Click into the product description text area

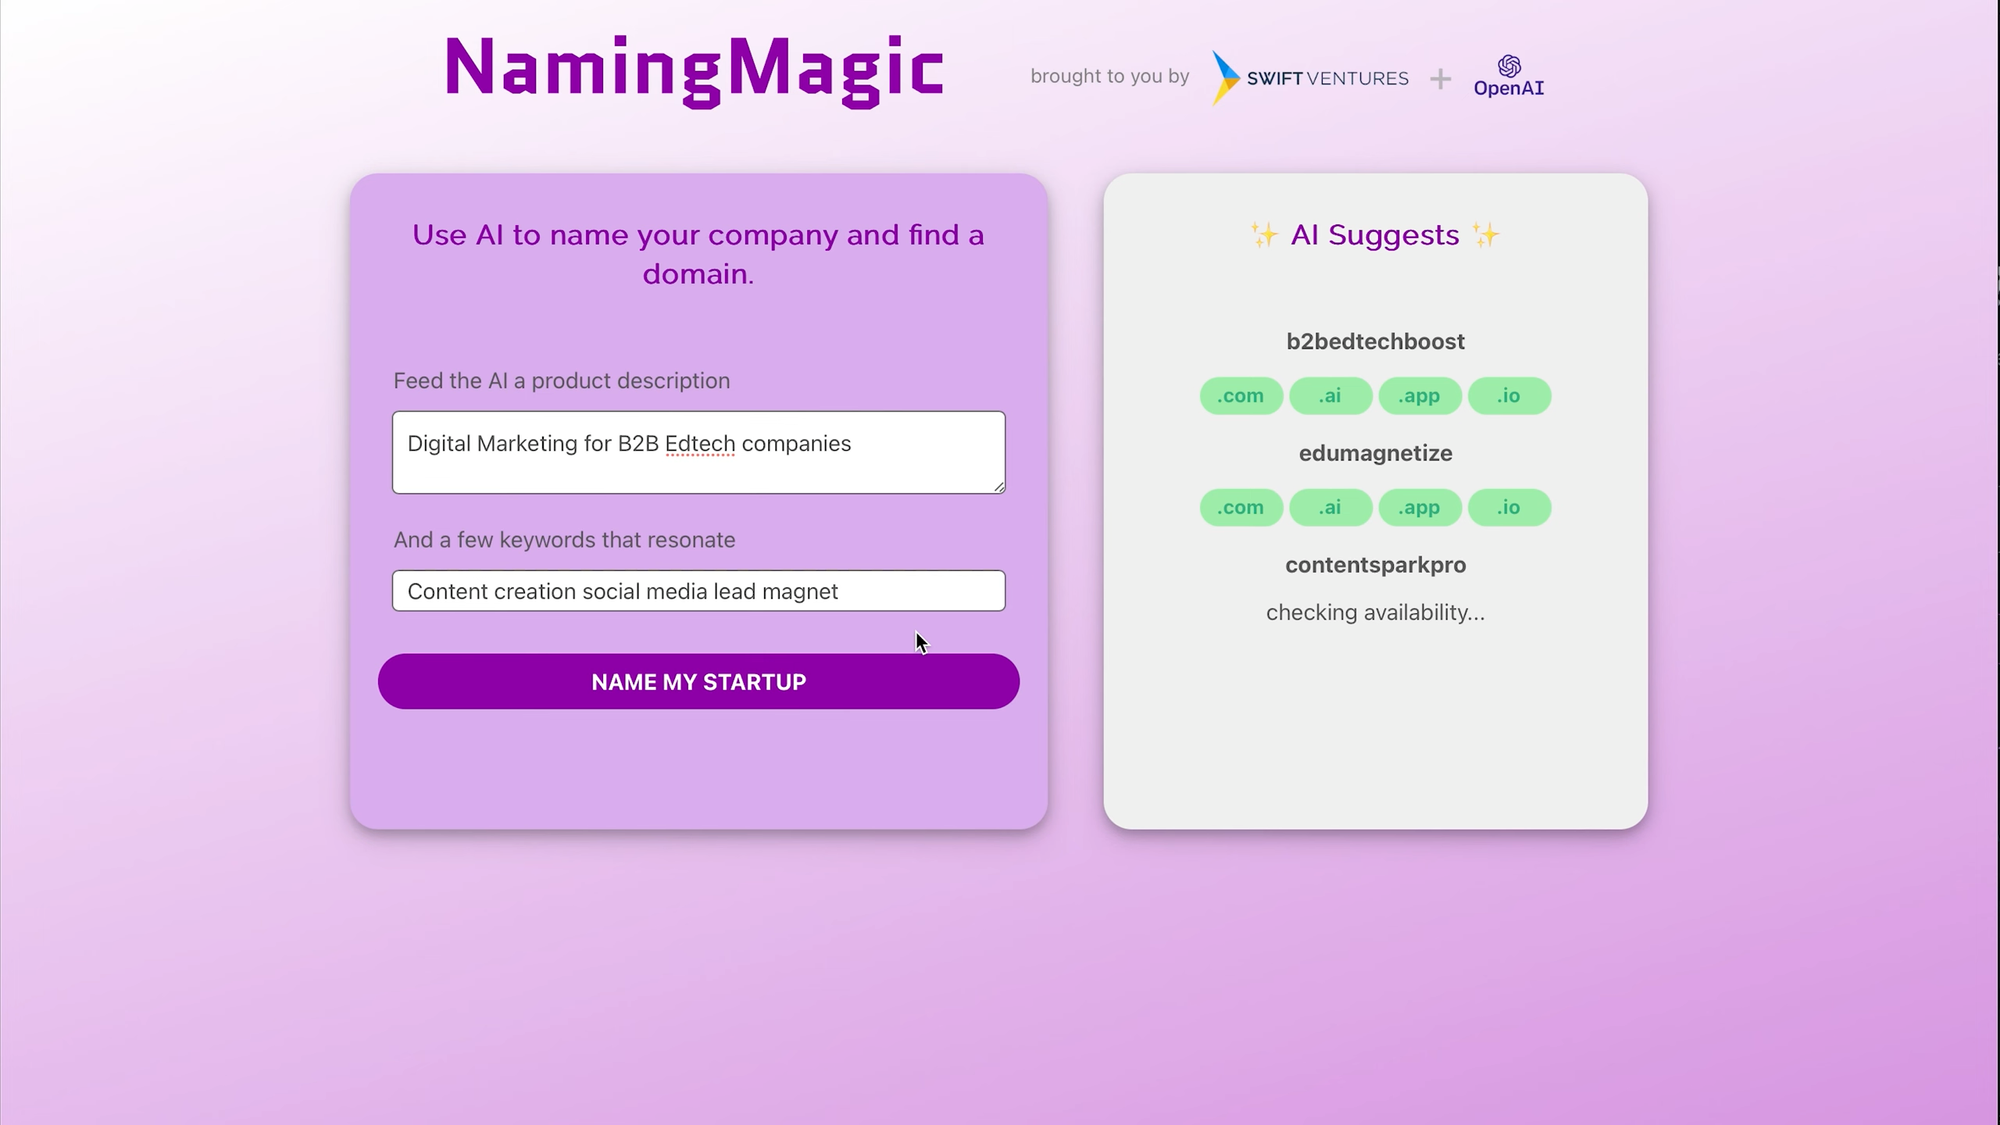tap(699, 452)
